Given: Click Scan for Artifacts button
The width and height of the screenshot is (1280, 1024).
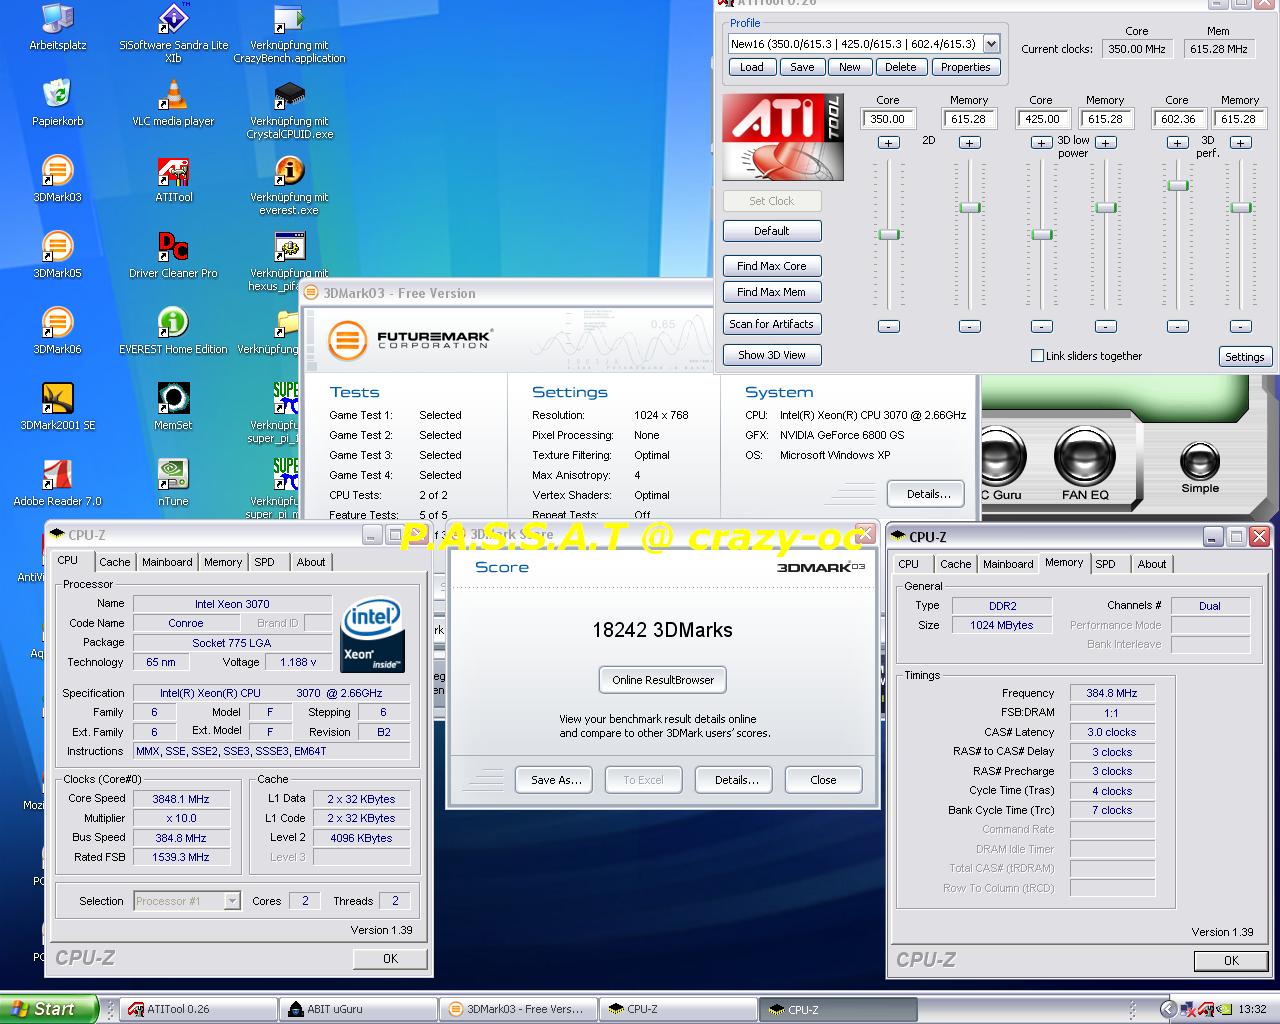Looking at the screenshot, I should 772,324.
